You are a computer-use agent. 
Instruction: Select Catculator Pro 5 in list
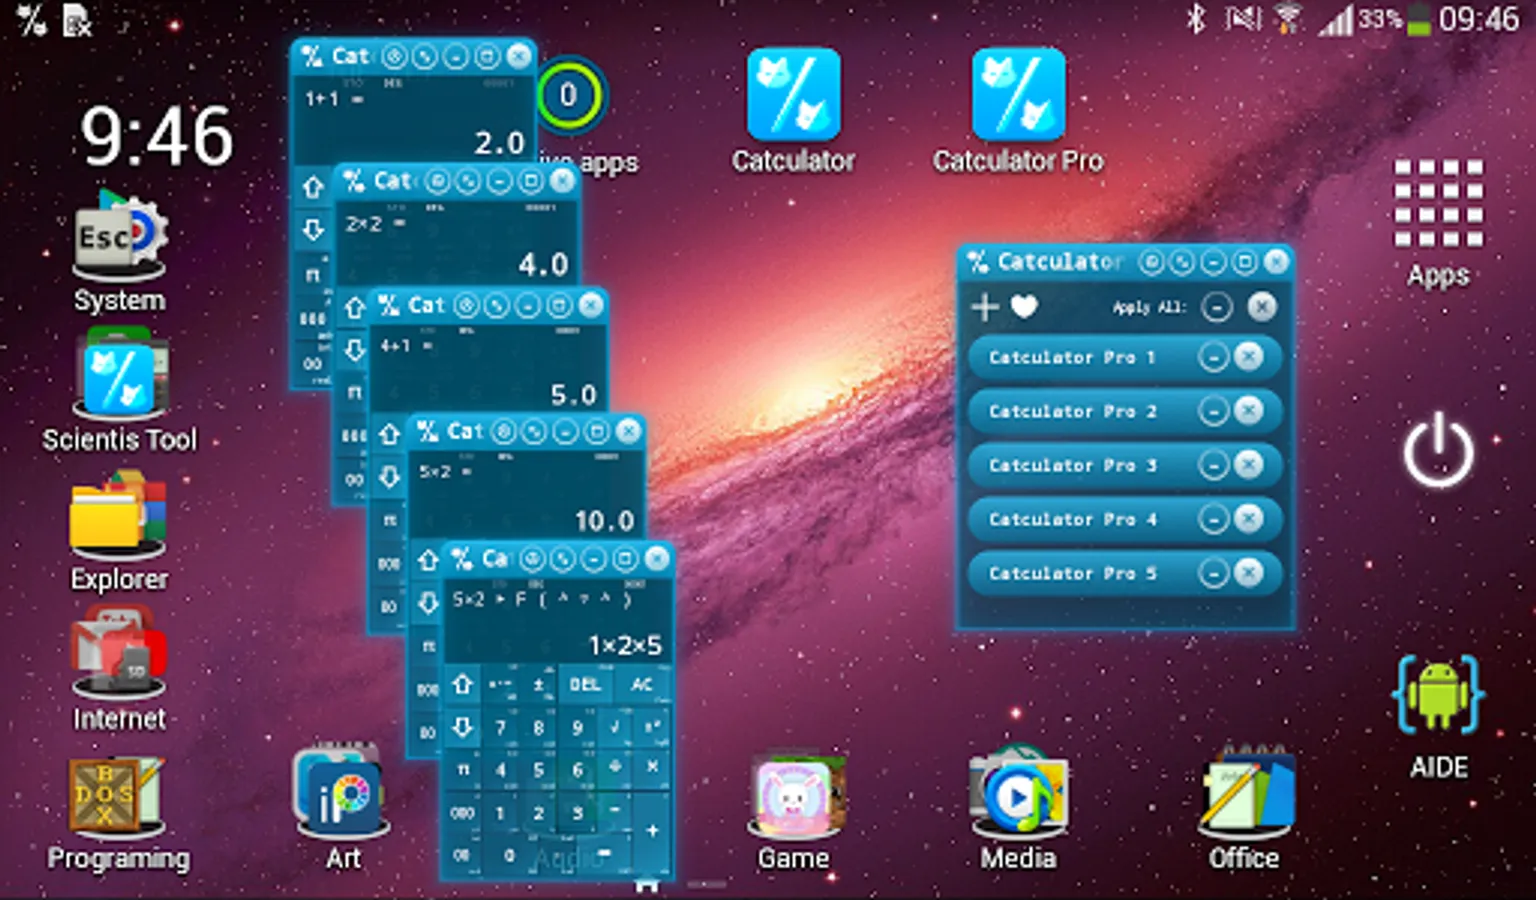[1123, 573]
